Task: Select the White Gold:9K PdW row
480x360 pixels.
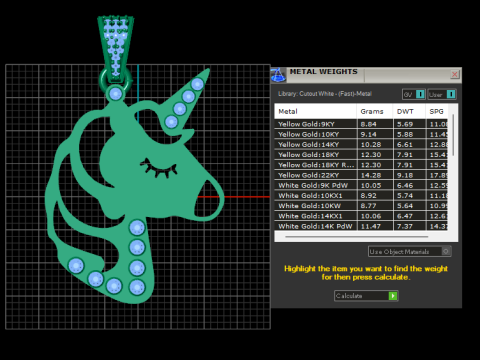Action: tap(361, 185)
